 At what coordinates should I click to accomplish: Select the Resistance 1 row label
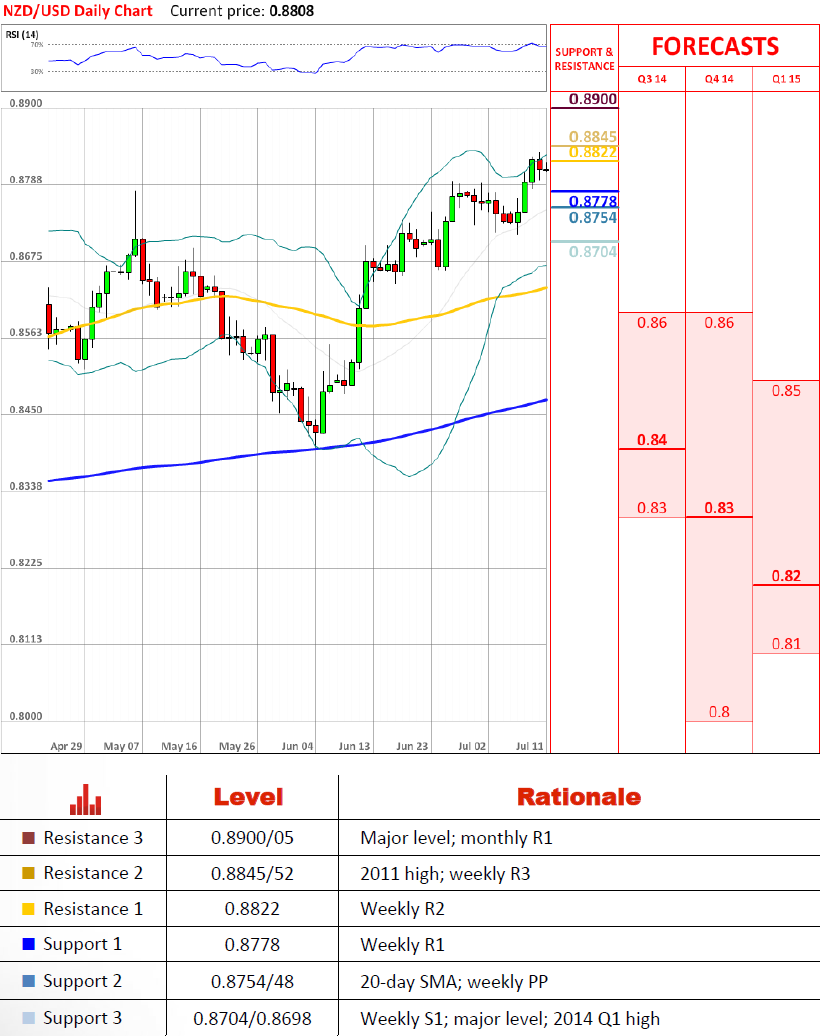(x=93, y=909)
